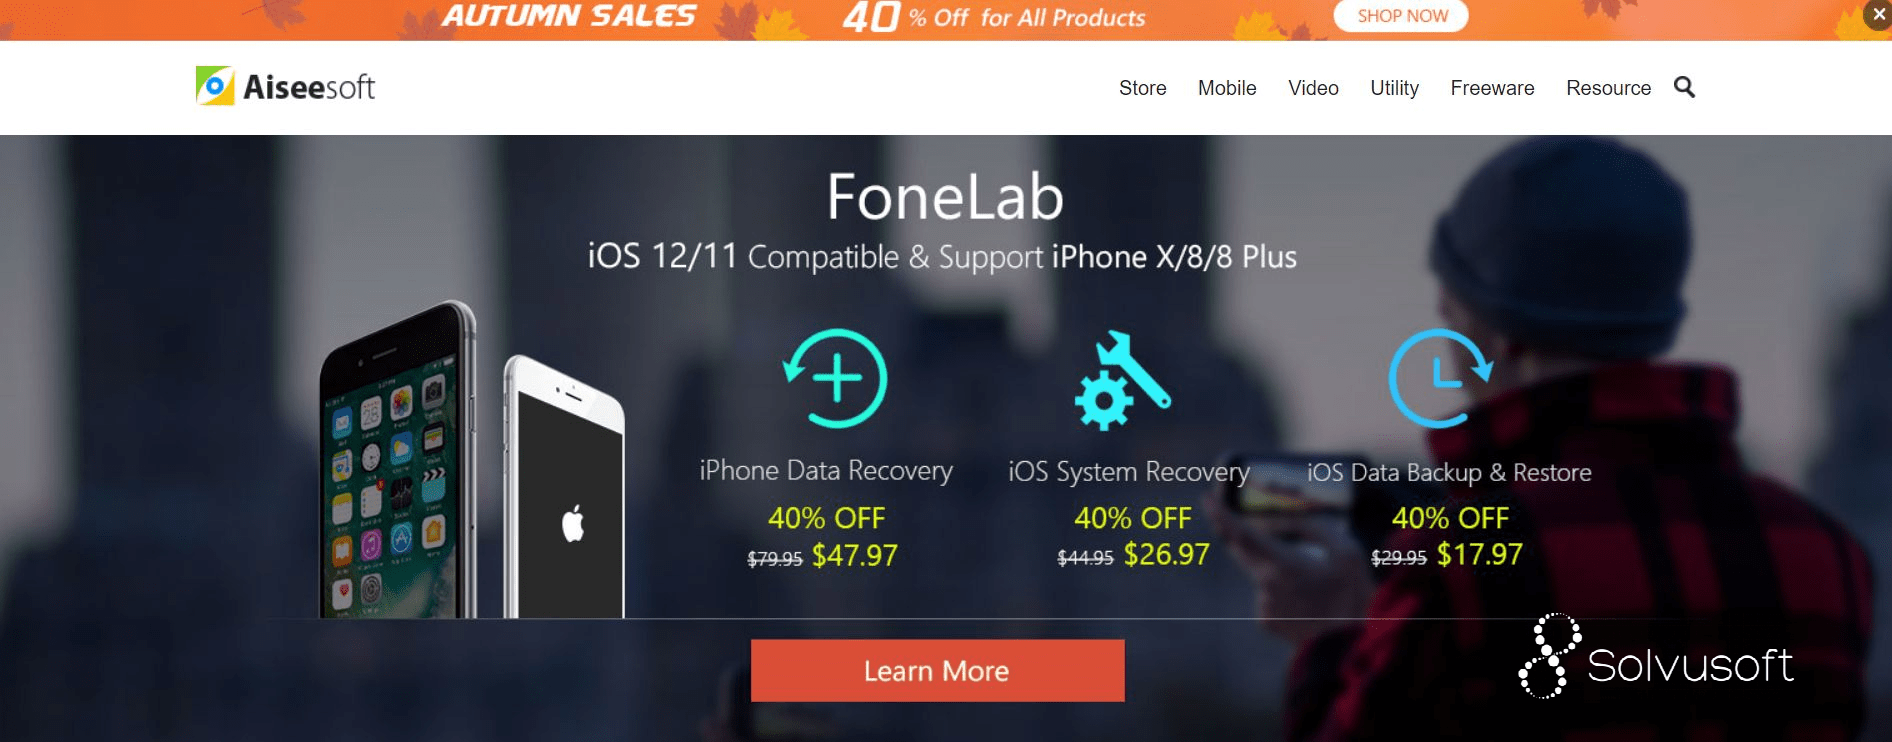Close the Autumn Sales banner

click(x=1878, y=15)
